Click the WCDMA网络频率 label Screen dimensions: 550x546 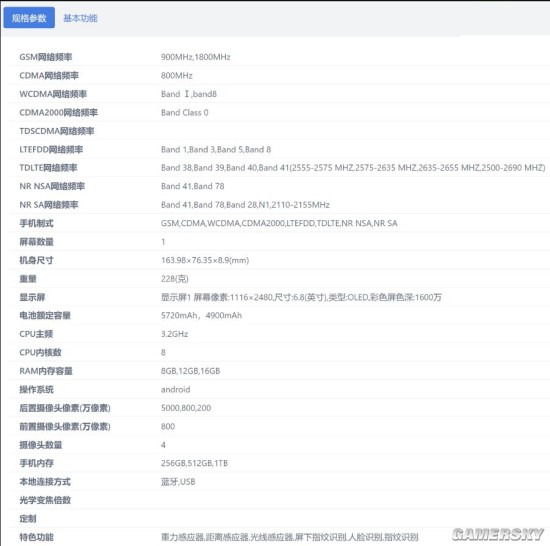(x=53, y=94)
